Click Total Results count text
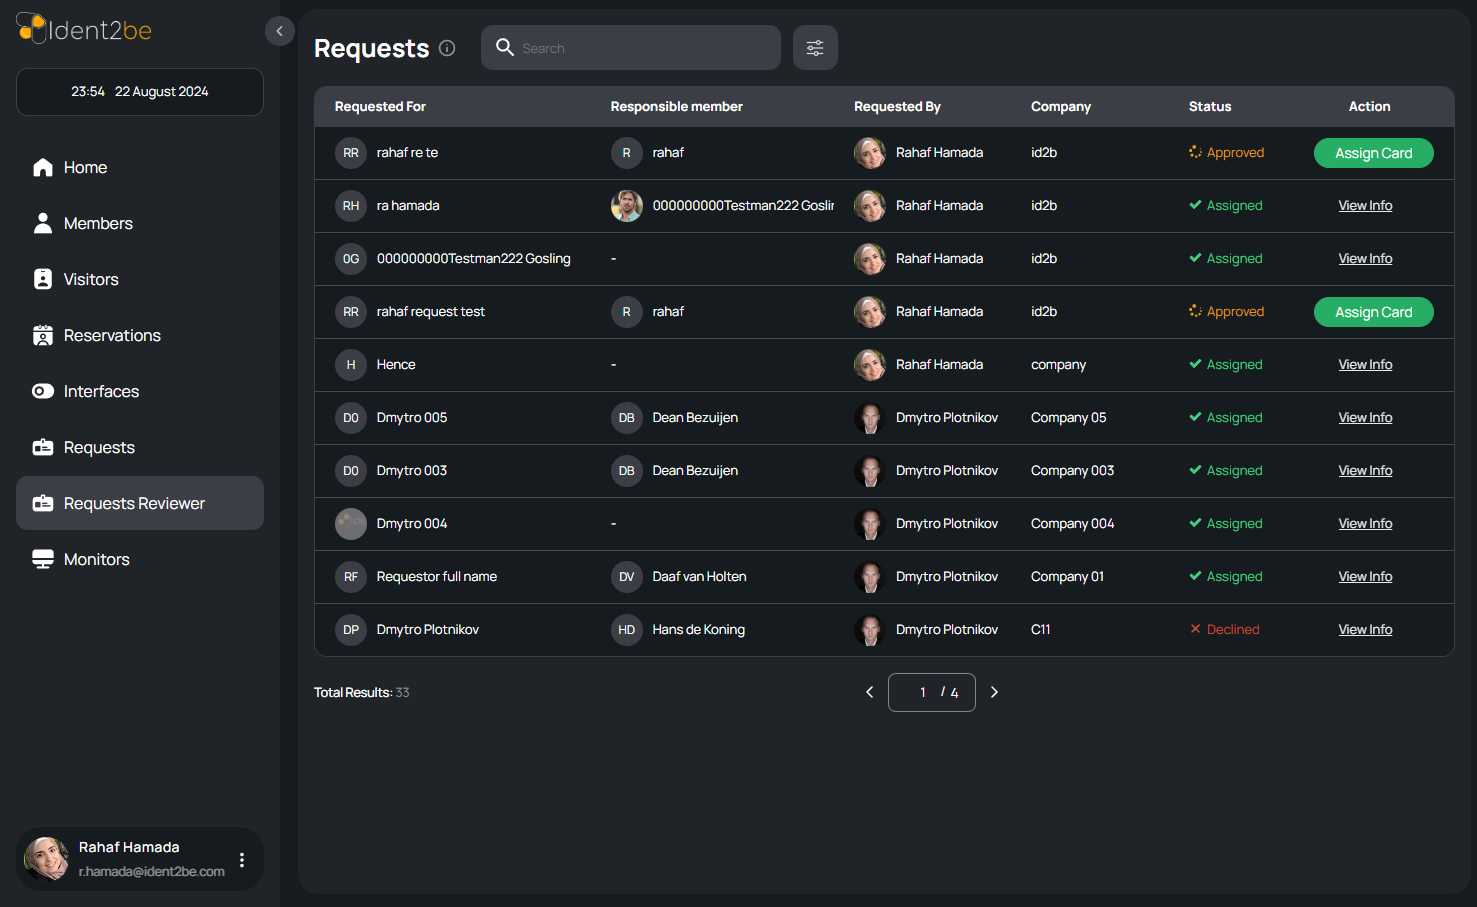 [x=361, y=692]
